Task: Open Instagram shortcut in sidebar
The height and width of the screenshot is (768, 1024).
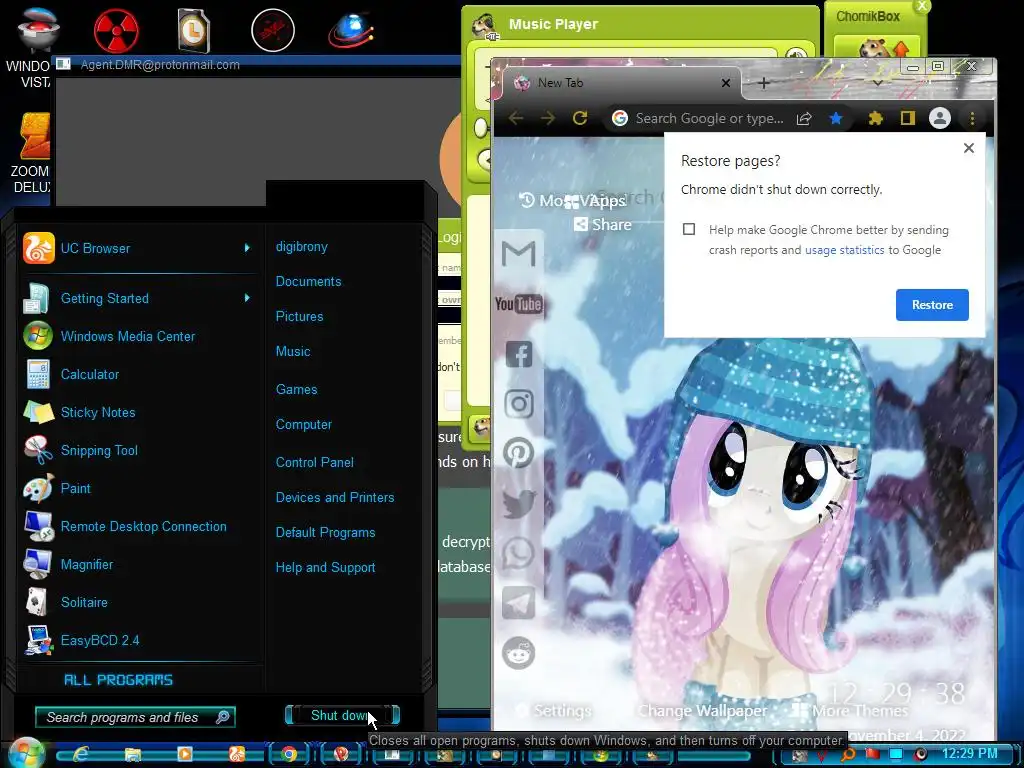Action: click(x=519, y=404)
